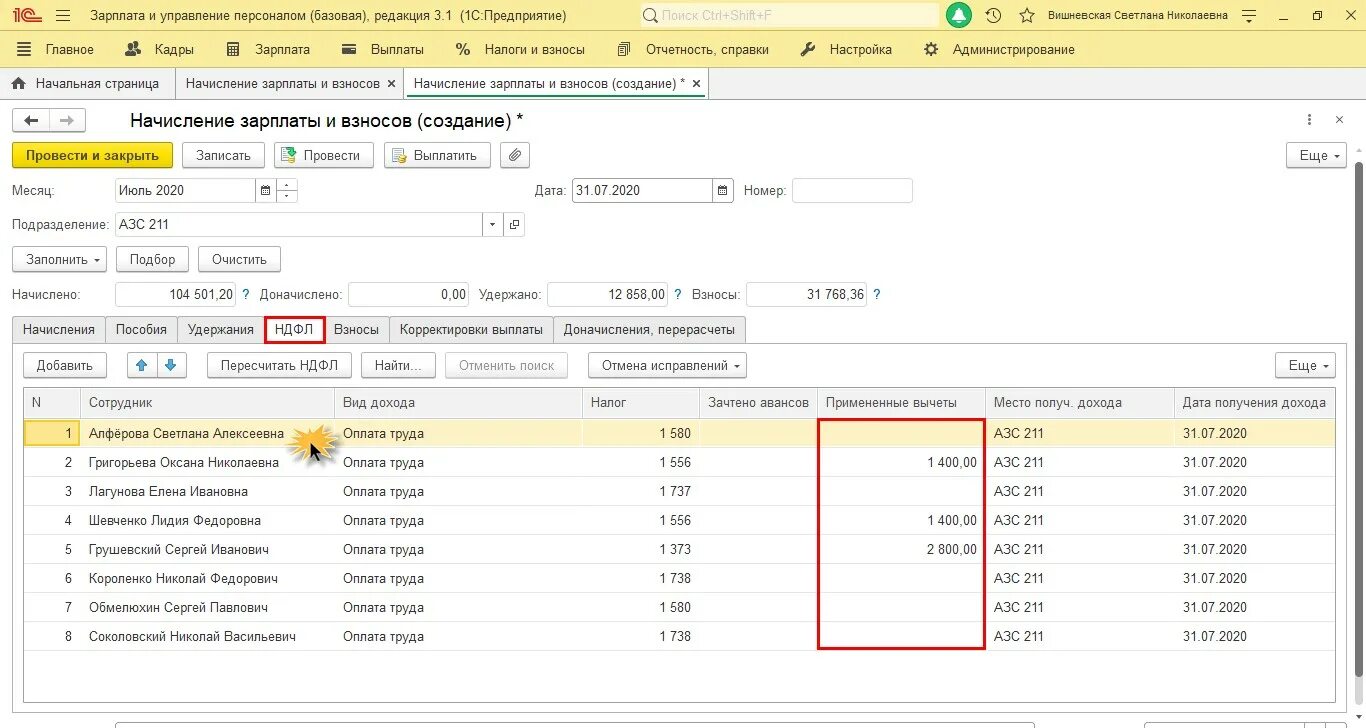Open the Зарплата section
This screenshot has height=728, width=1366.
[268, 49]
